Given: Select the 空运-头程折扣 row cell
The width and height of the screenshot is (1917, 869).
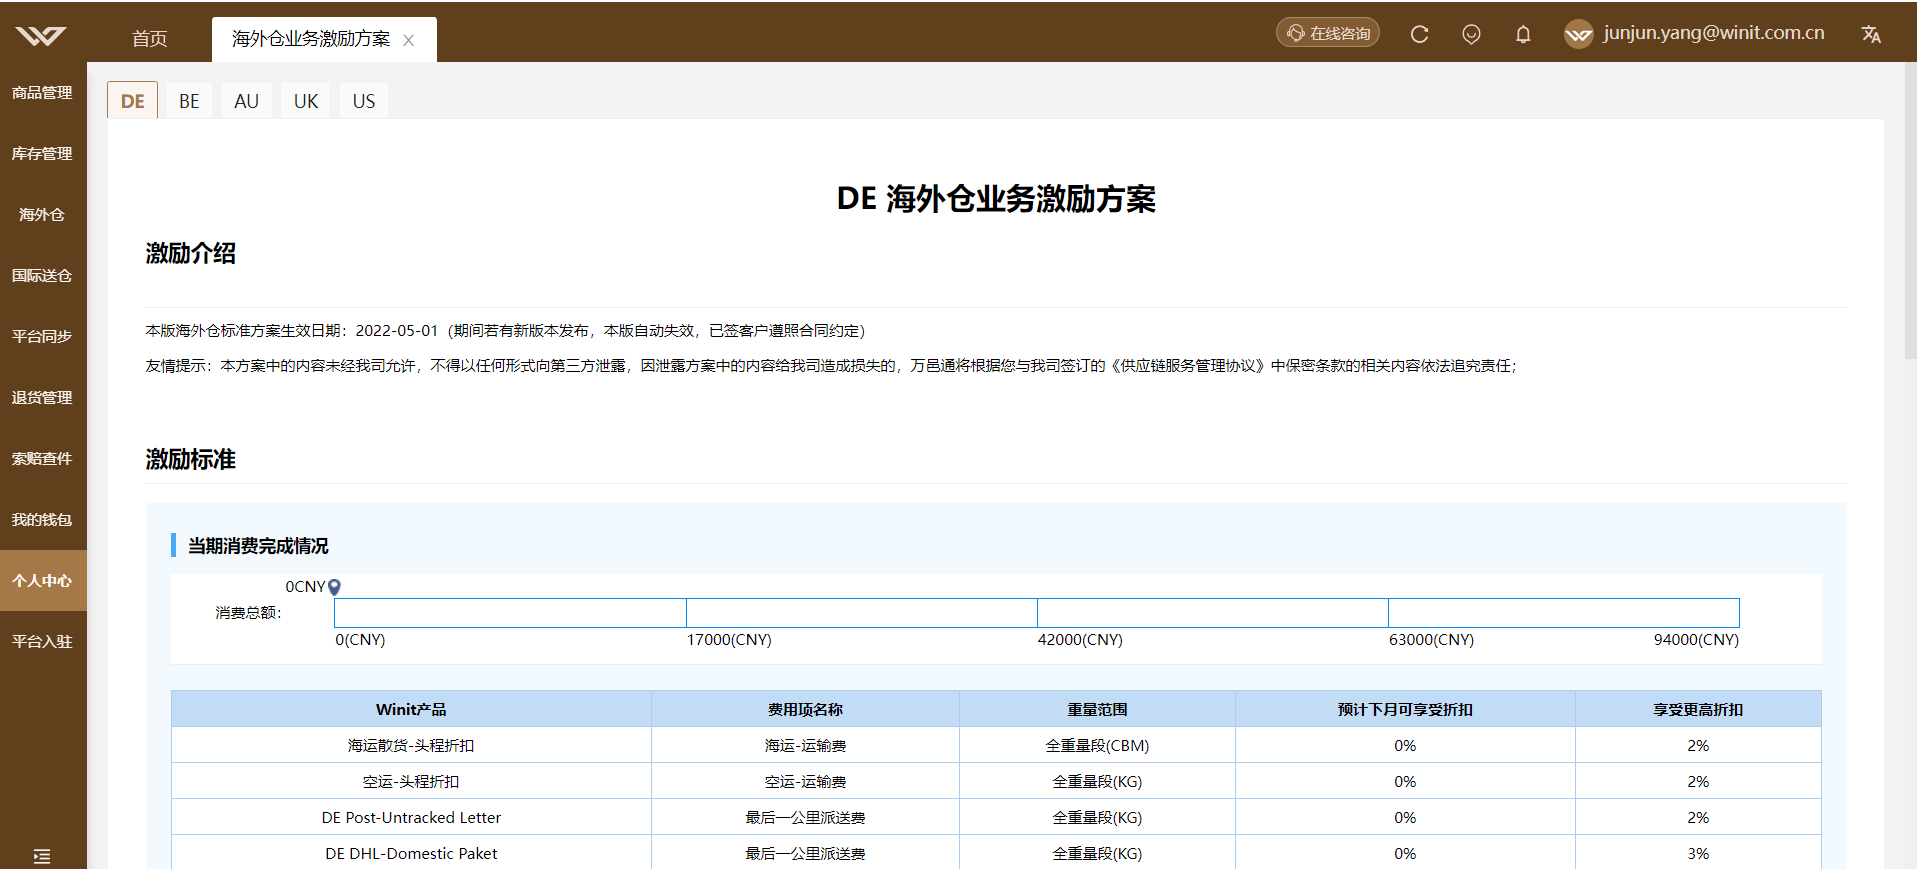Looking at the screenshot, I should [x=411, y=782].
